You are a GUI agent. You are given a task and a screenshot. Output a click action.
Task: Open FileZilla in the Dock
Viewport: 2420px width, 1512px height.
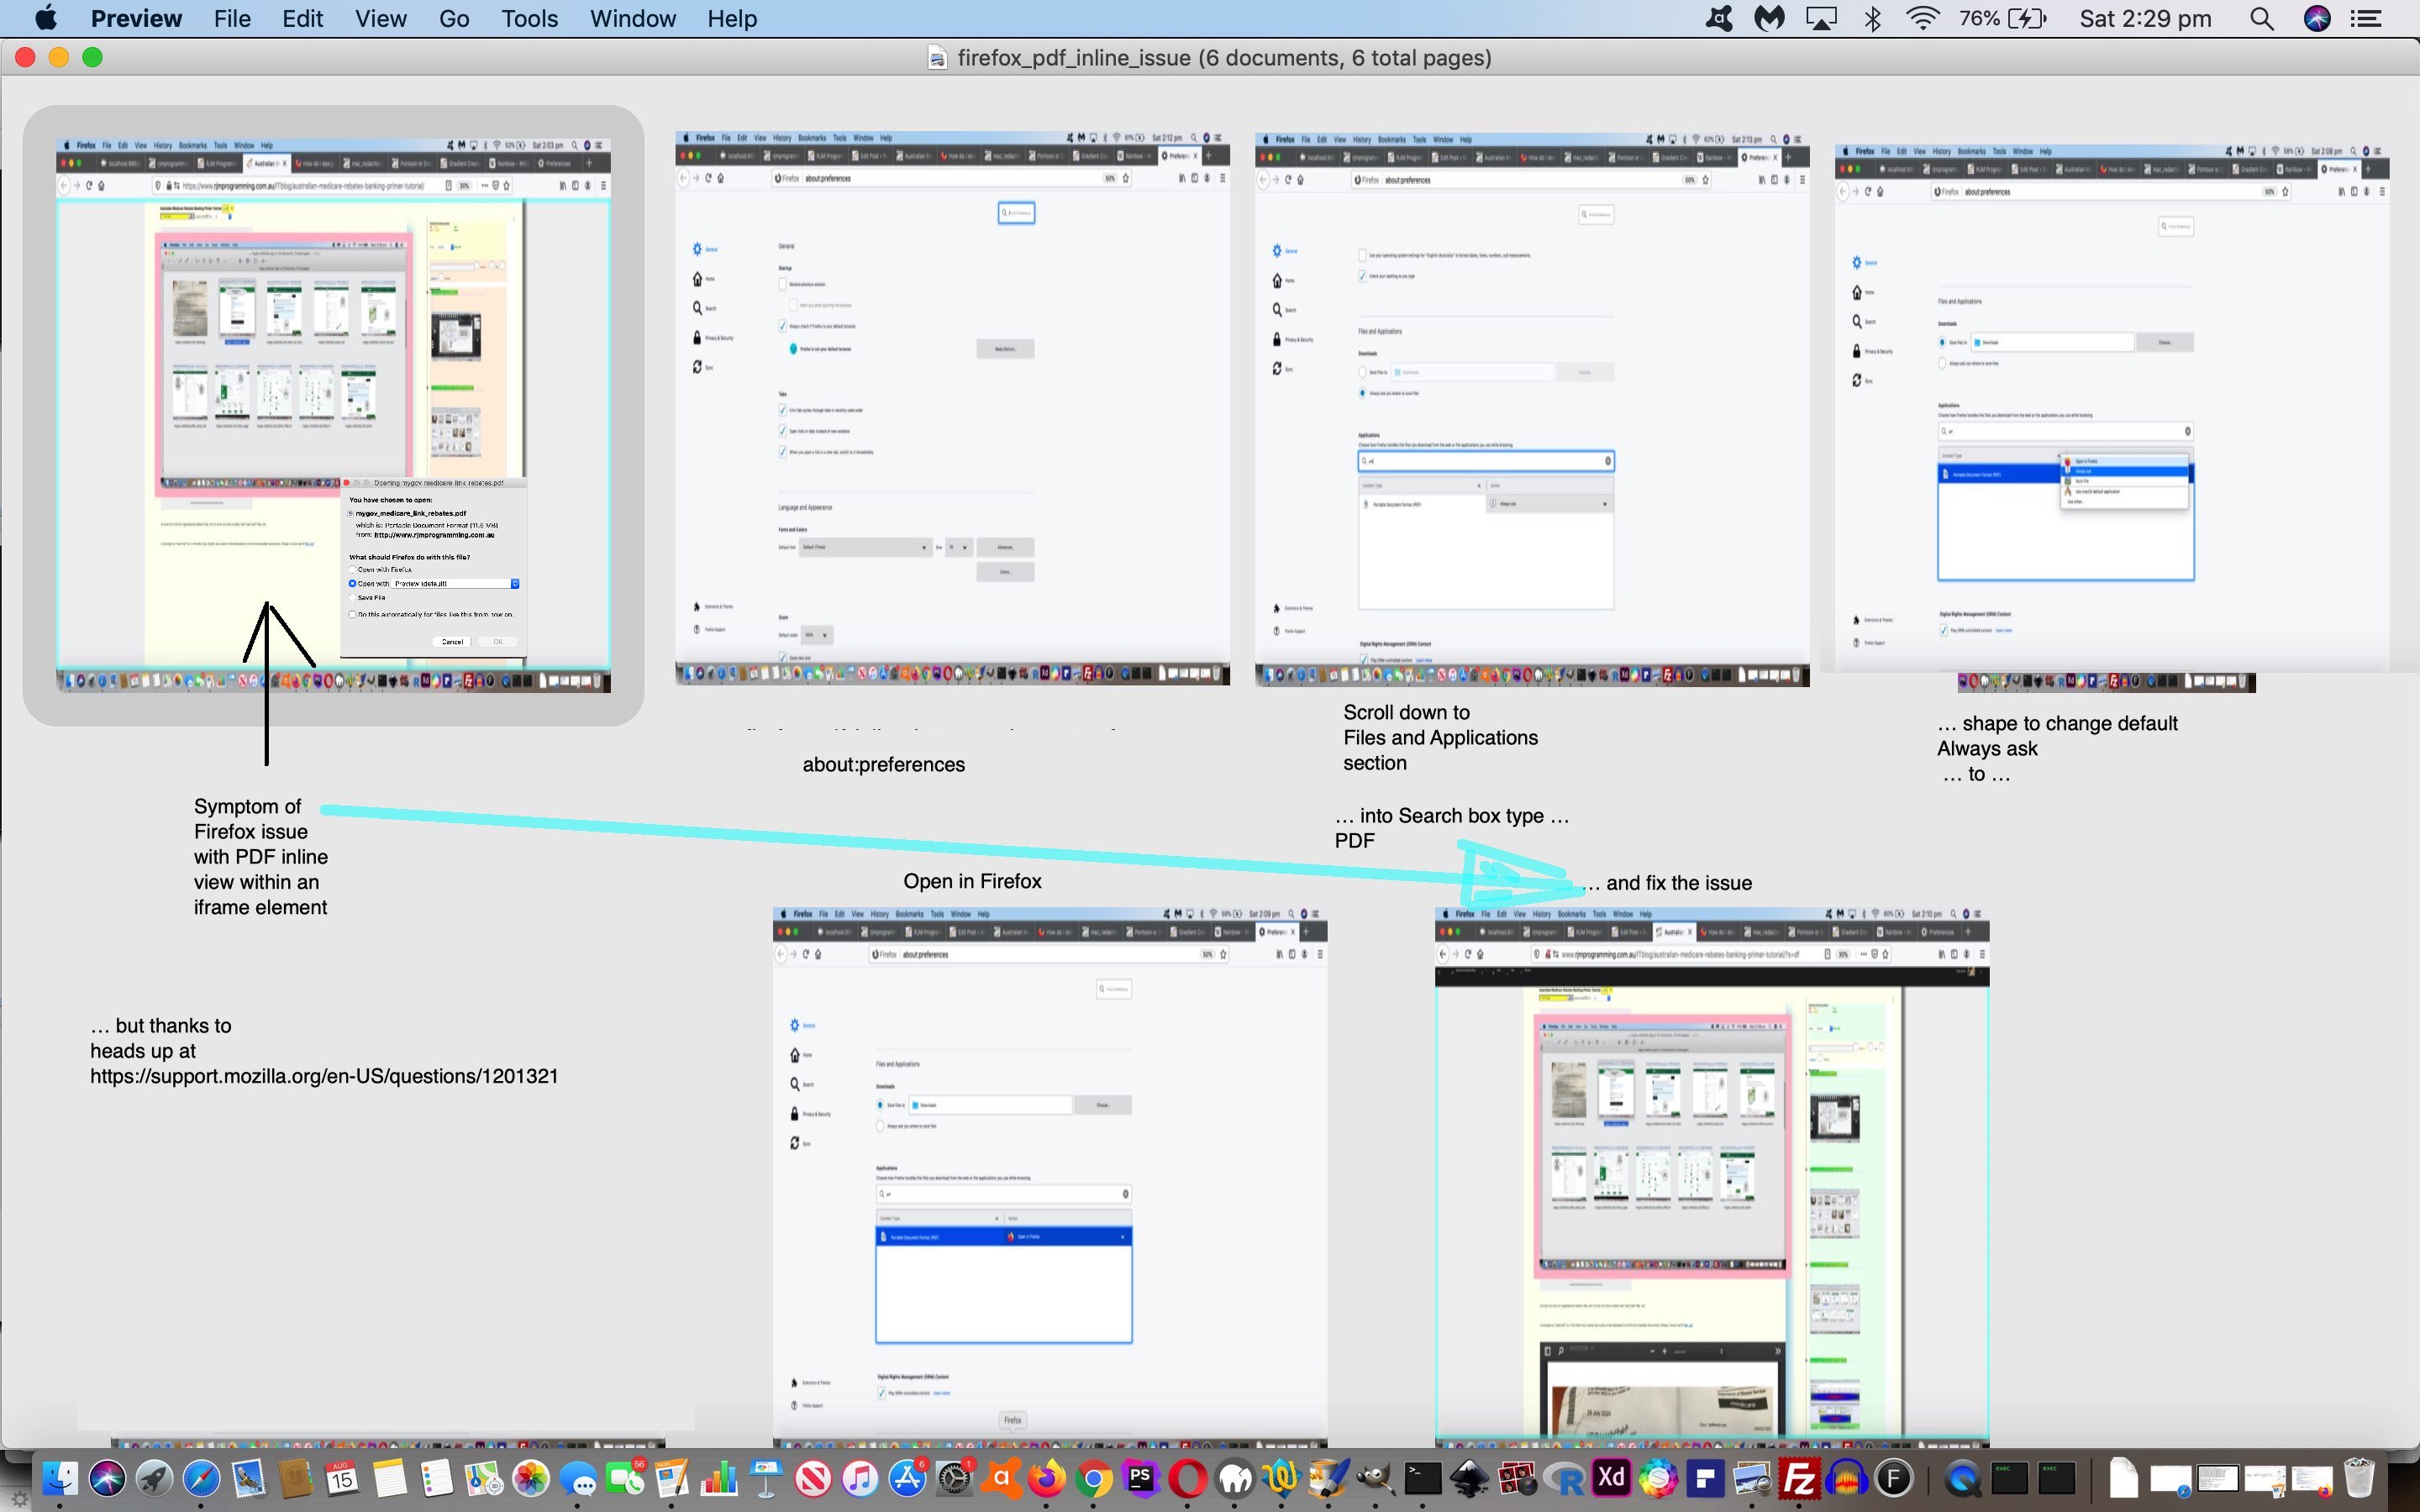tap(1800, 1478)
